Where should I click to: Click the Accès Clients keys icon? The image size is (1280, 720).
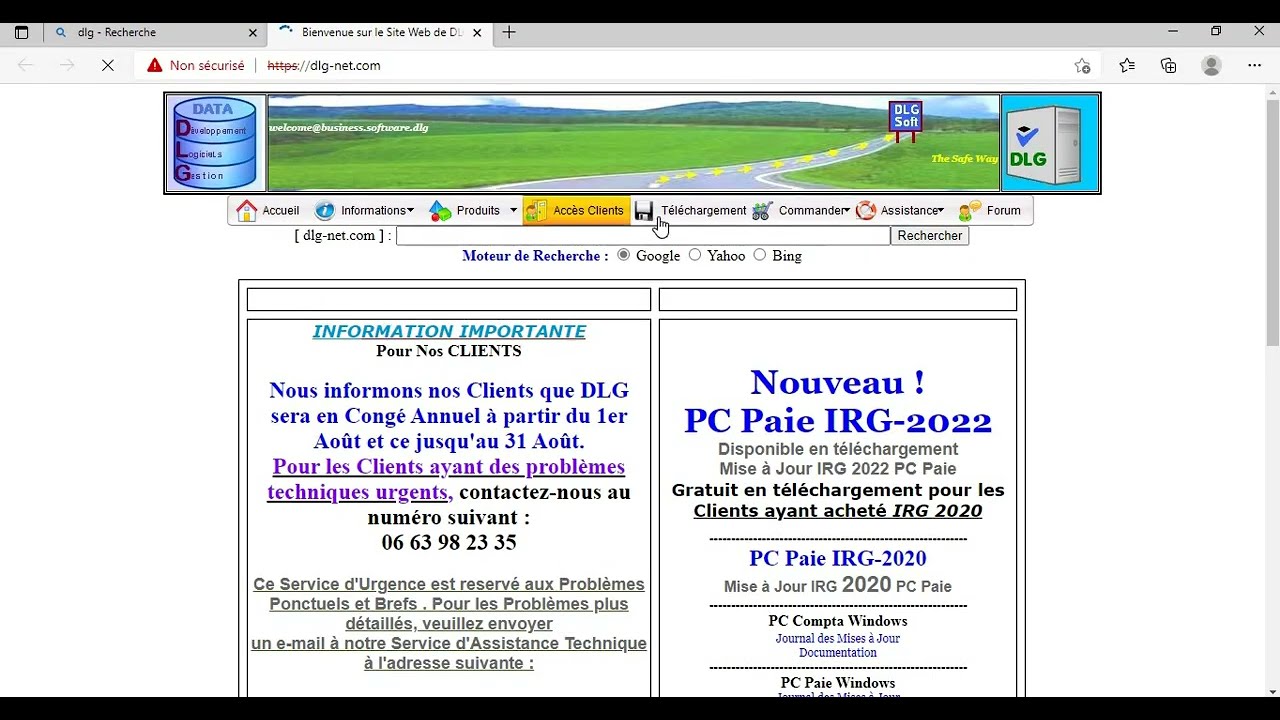coord(536,210)
